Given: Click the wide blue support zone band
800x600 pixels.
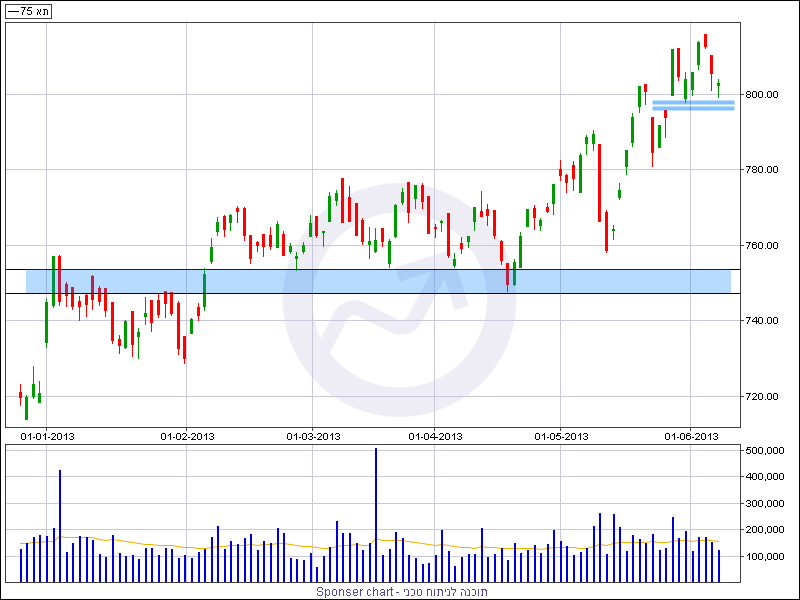Looking at the screenshot, I should pos(378,281).
